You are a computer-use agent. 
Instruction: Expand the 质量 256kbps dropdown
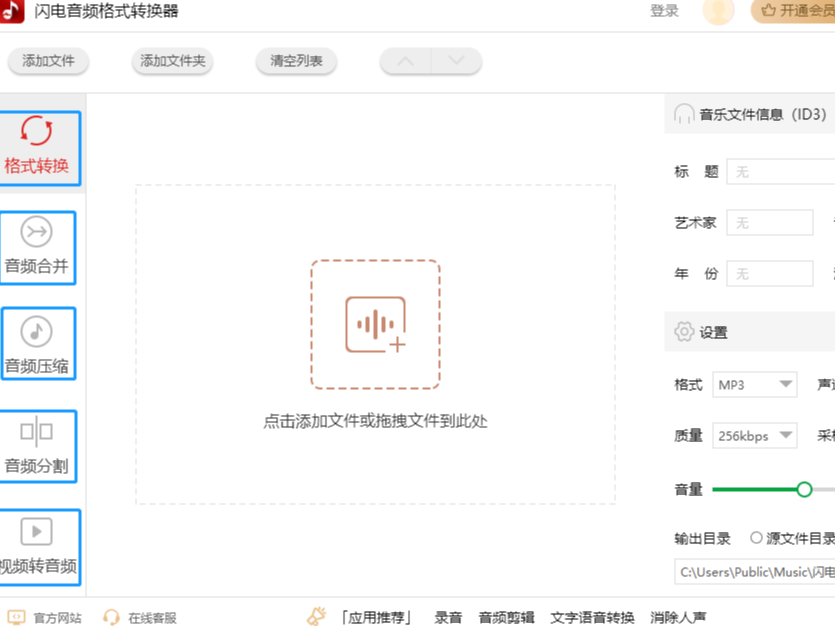coord(754,436)
